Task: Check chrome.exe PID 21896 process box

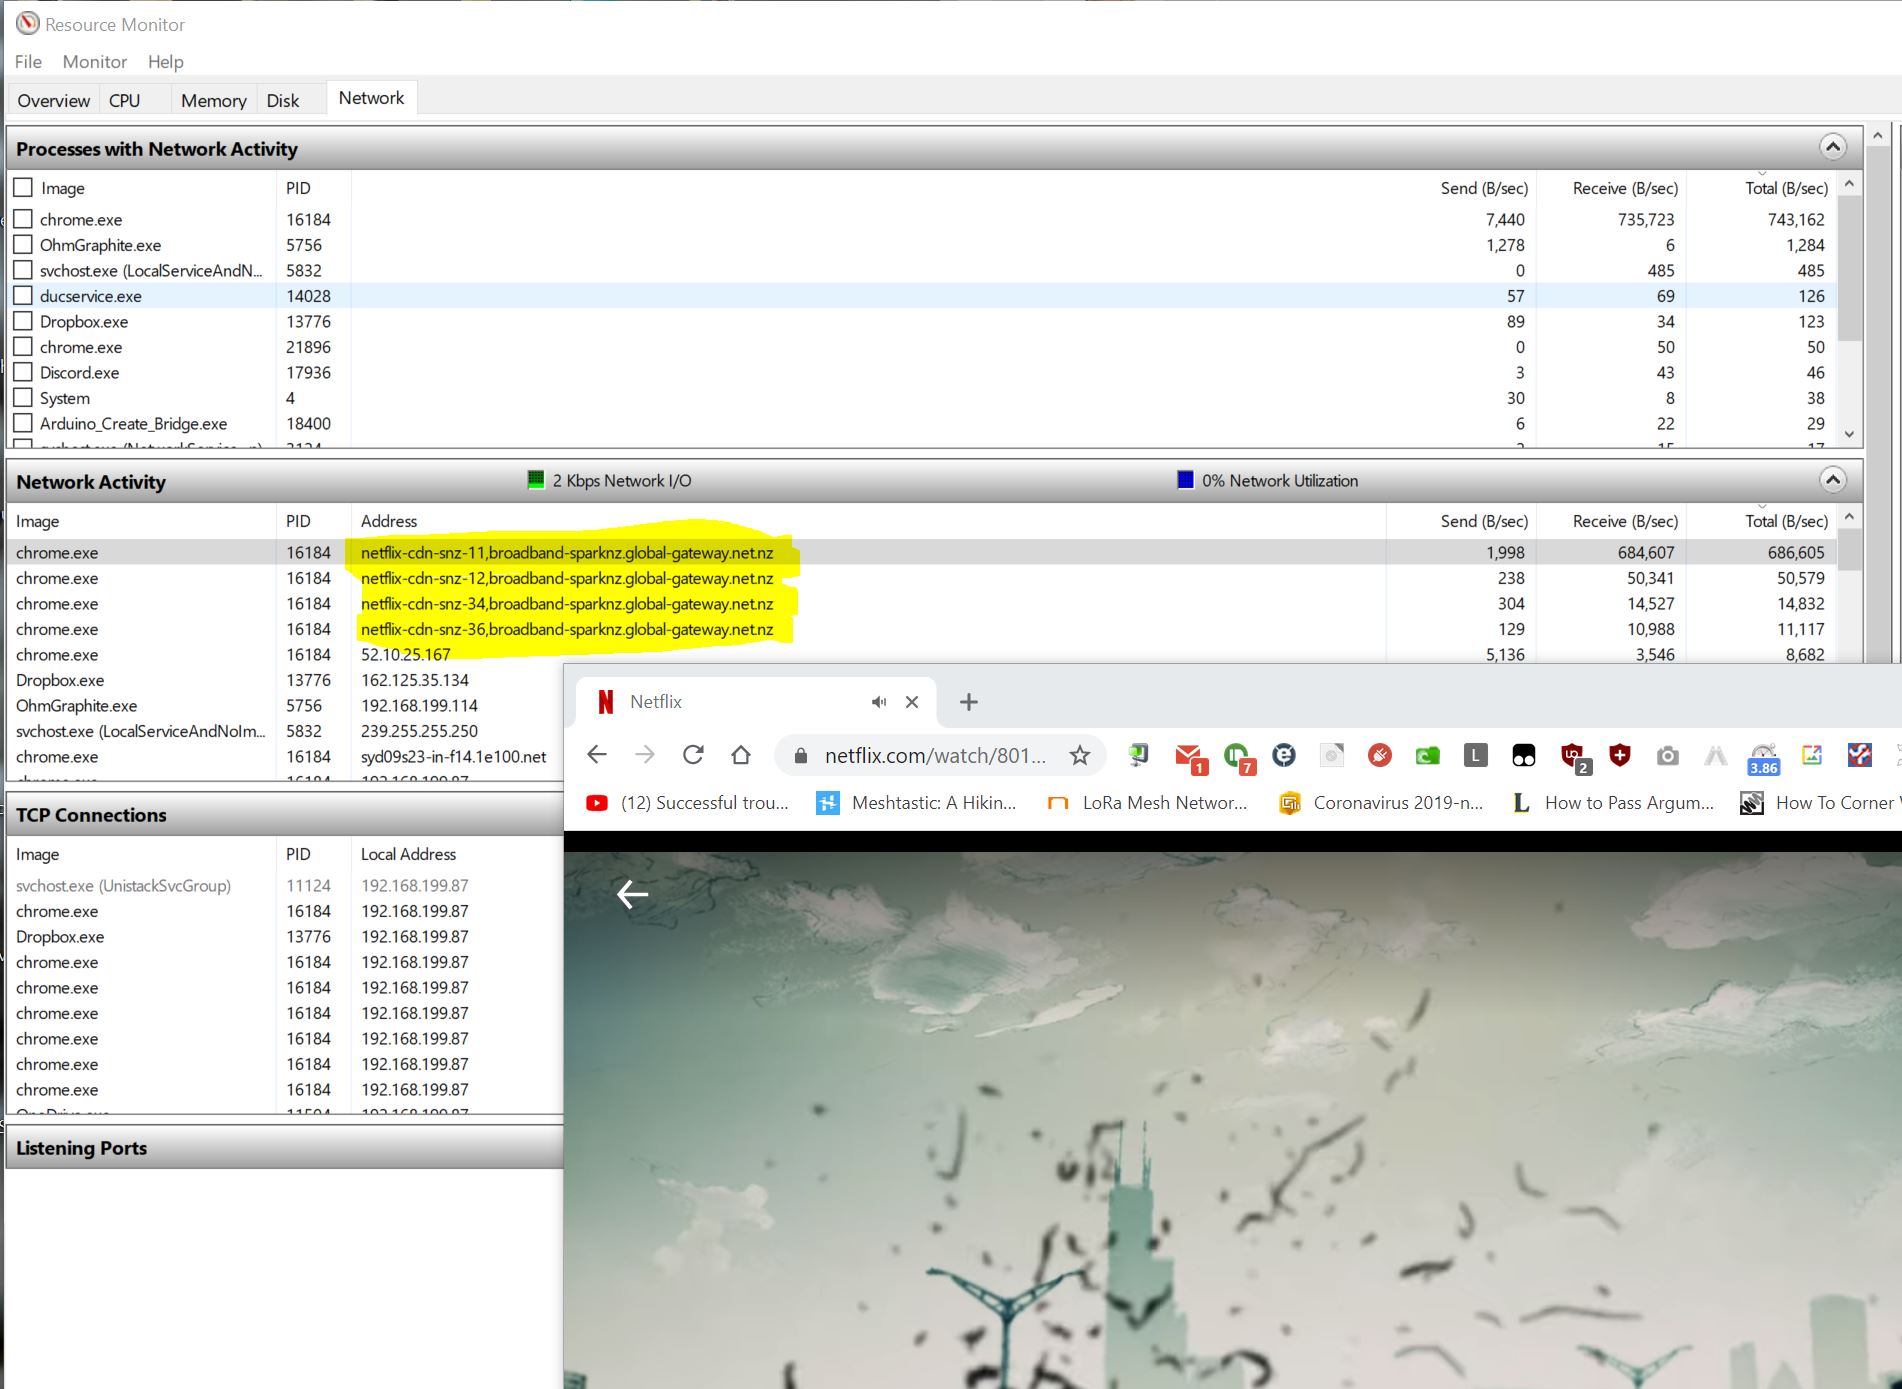Action: tap(23, 347)
